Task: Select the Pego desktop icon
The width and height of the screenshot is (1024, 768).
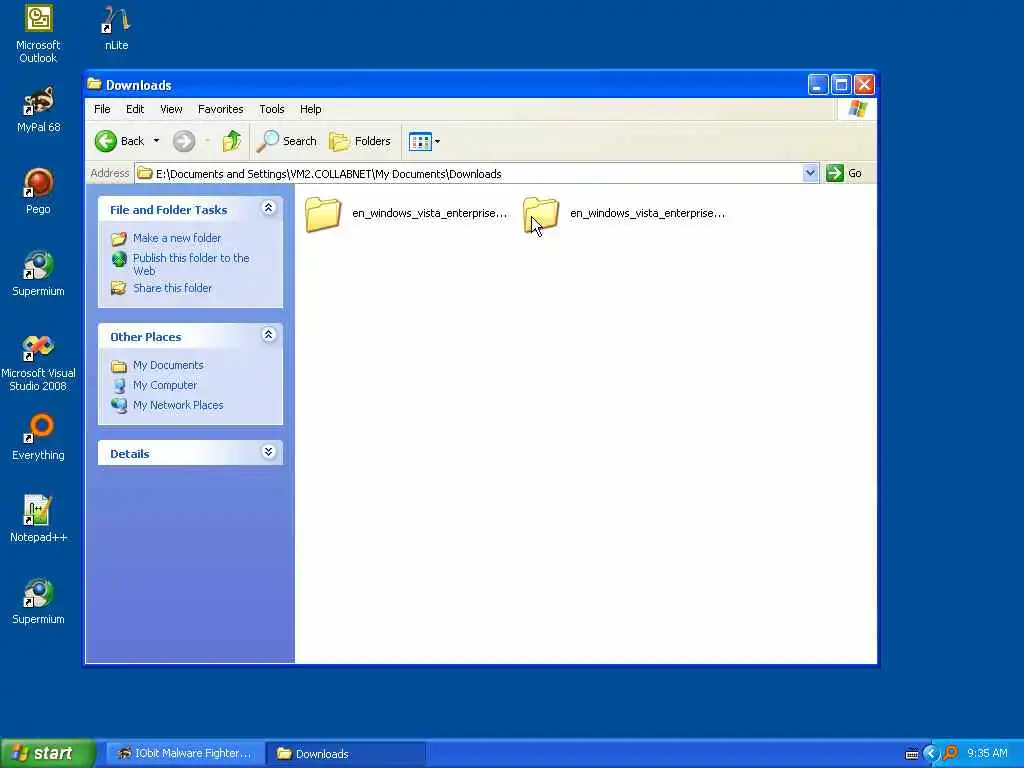Action: (39, 191)
